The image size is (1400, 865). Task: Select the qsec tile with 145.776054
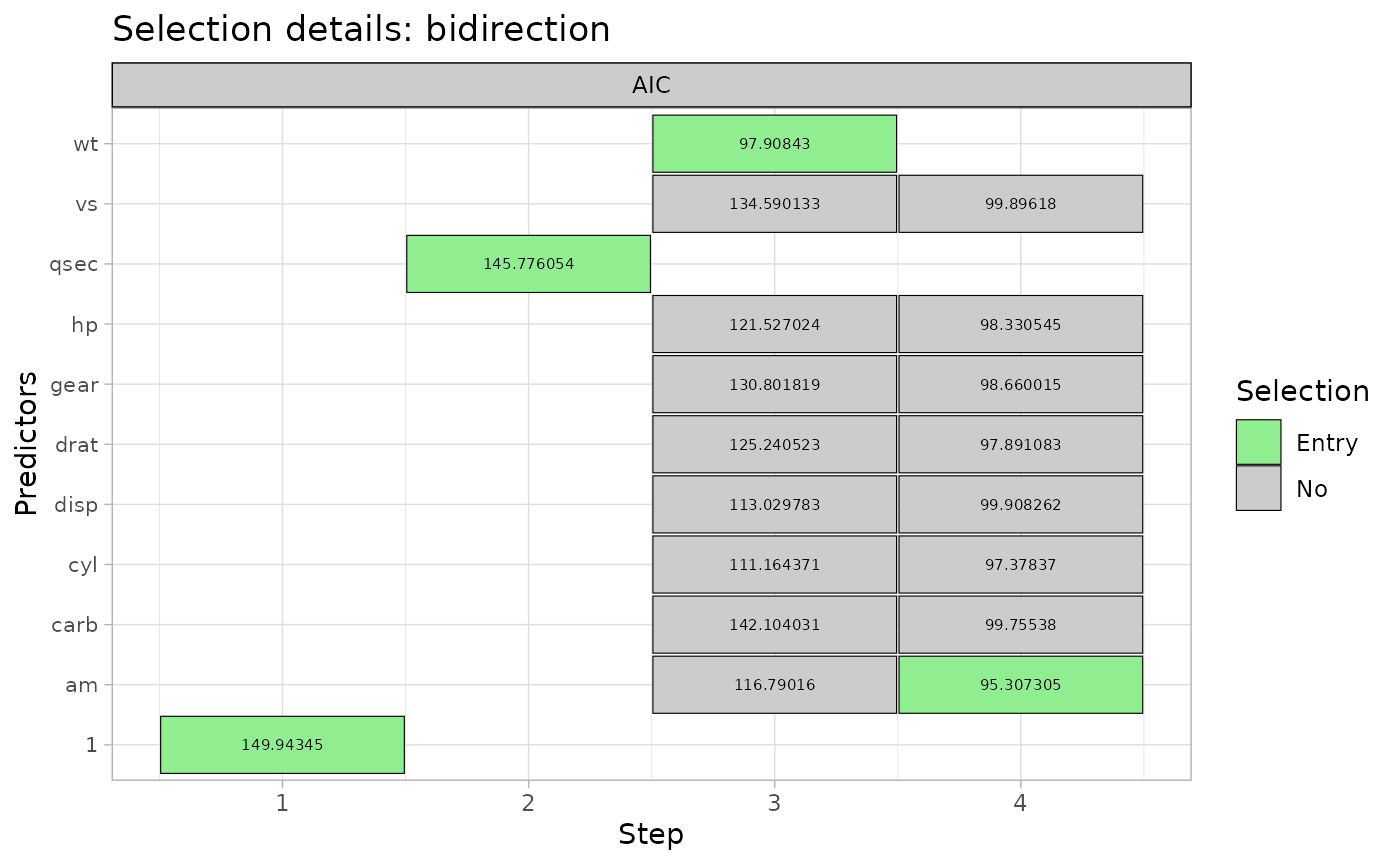(x=528, y=264)
